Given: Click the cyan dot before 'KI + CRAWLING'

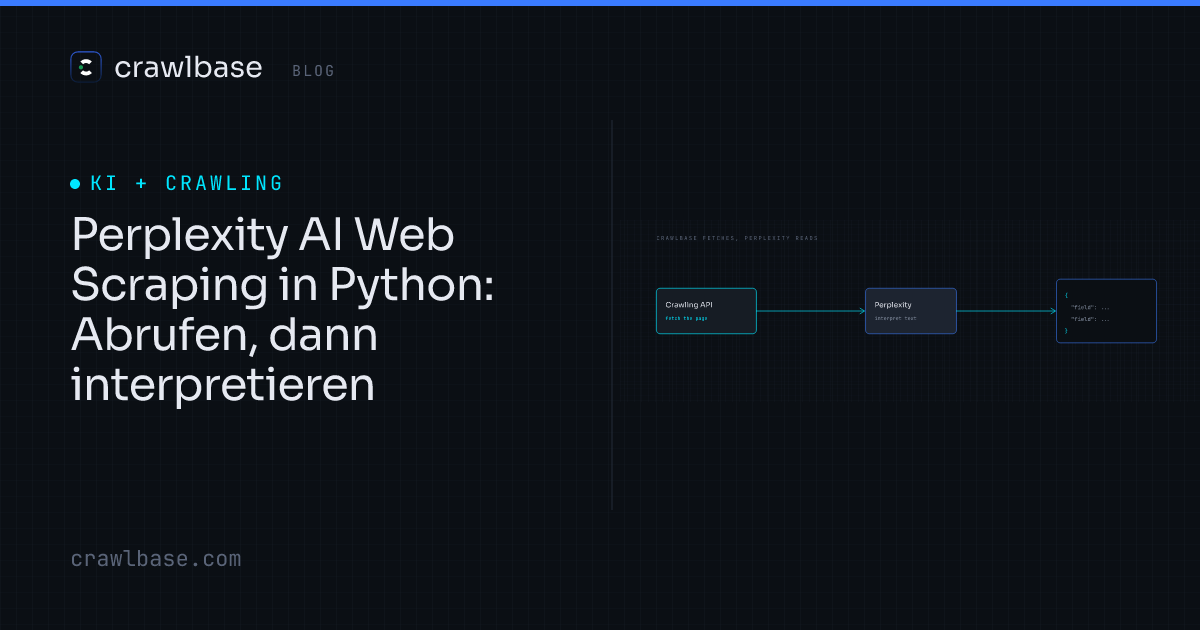Looking at the screenshot, I should (x=75, y=184).
